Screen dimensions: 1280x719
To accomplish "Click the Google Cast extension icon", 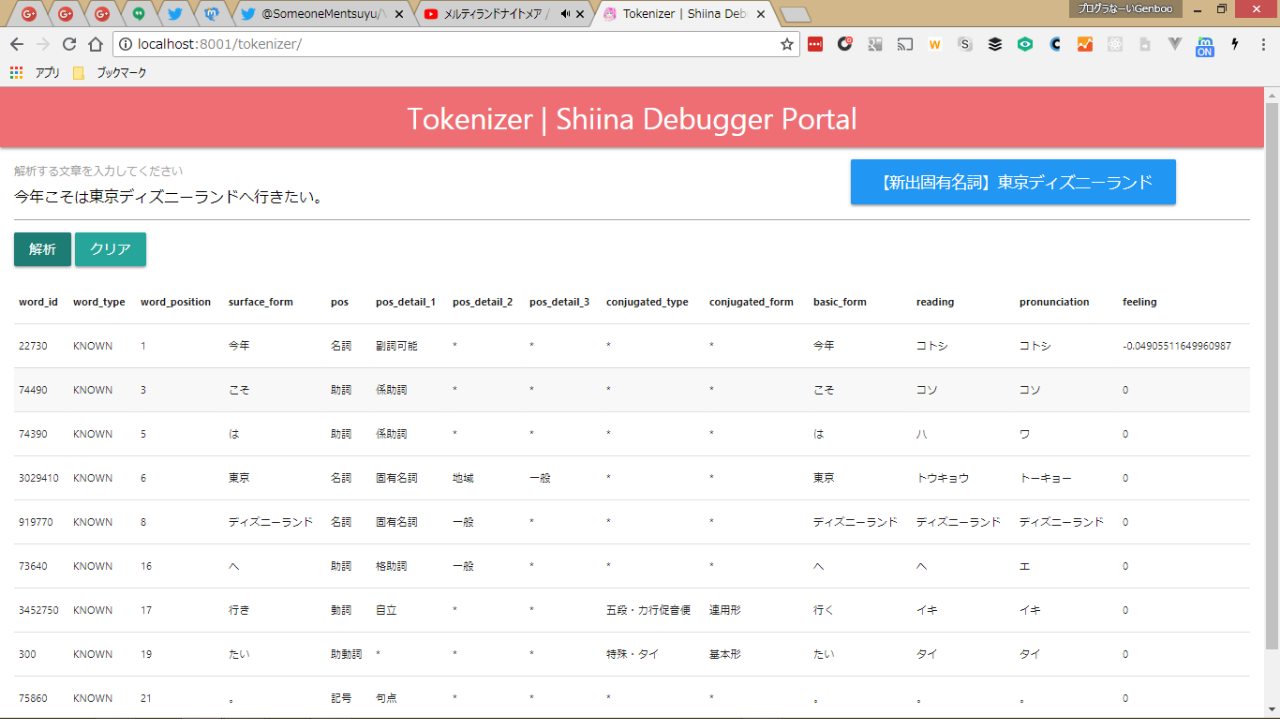I will tap(905, 44).
